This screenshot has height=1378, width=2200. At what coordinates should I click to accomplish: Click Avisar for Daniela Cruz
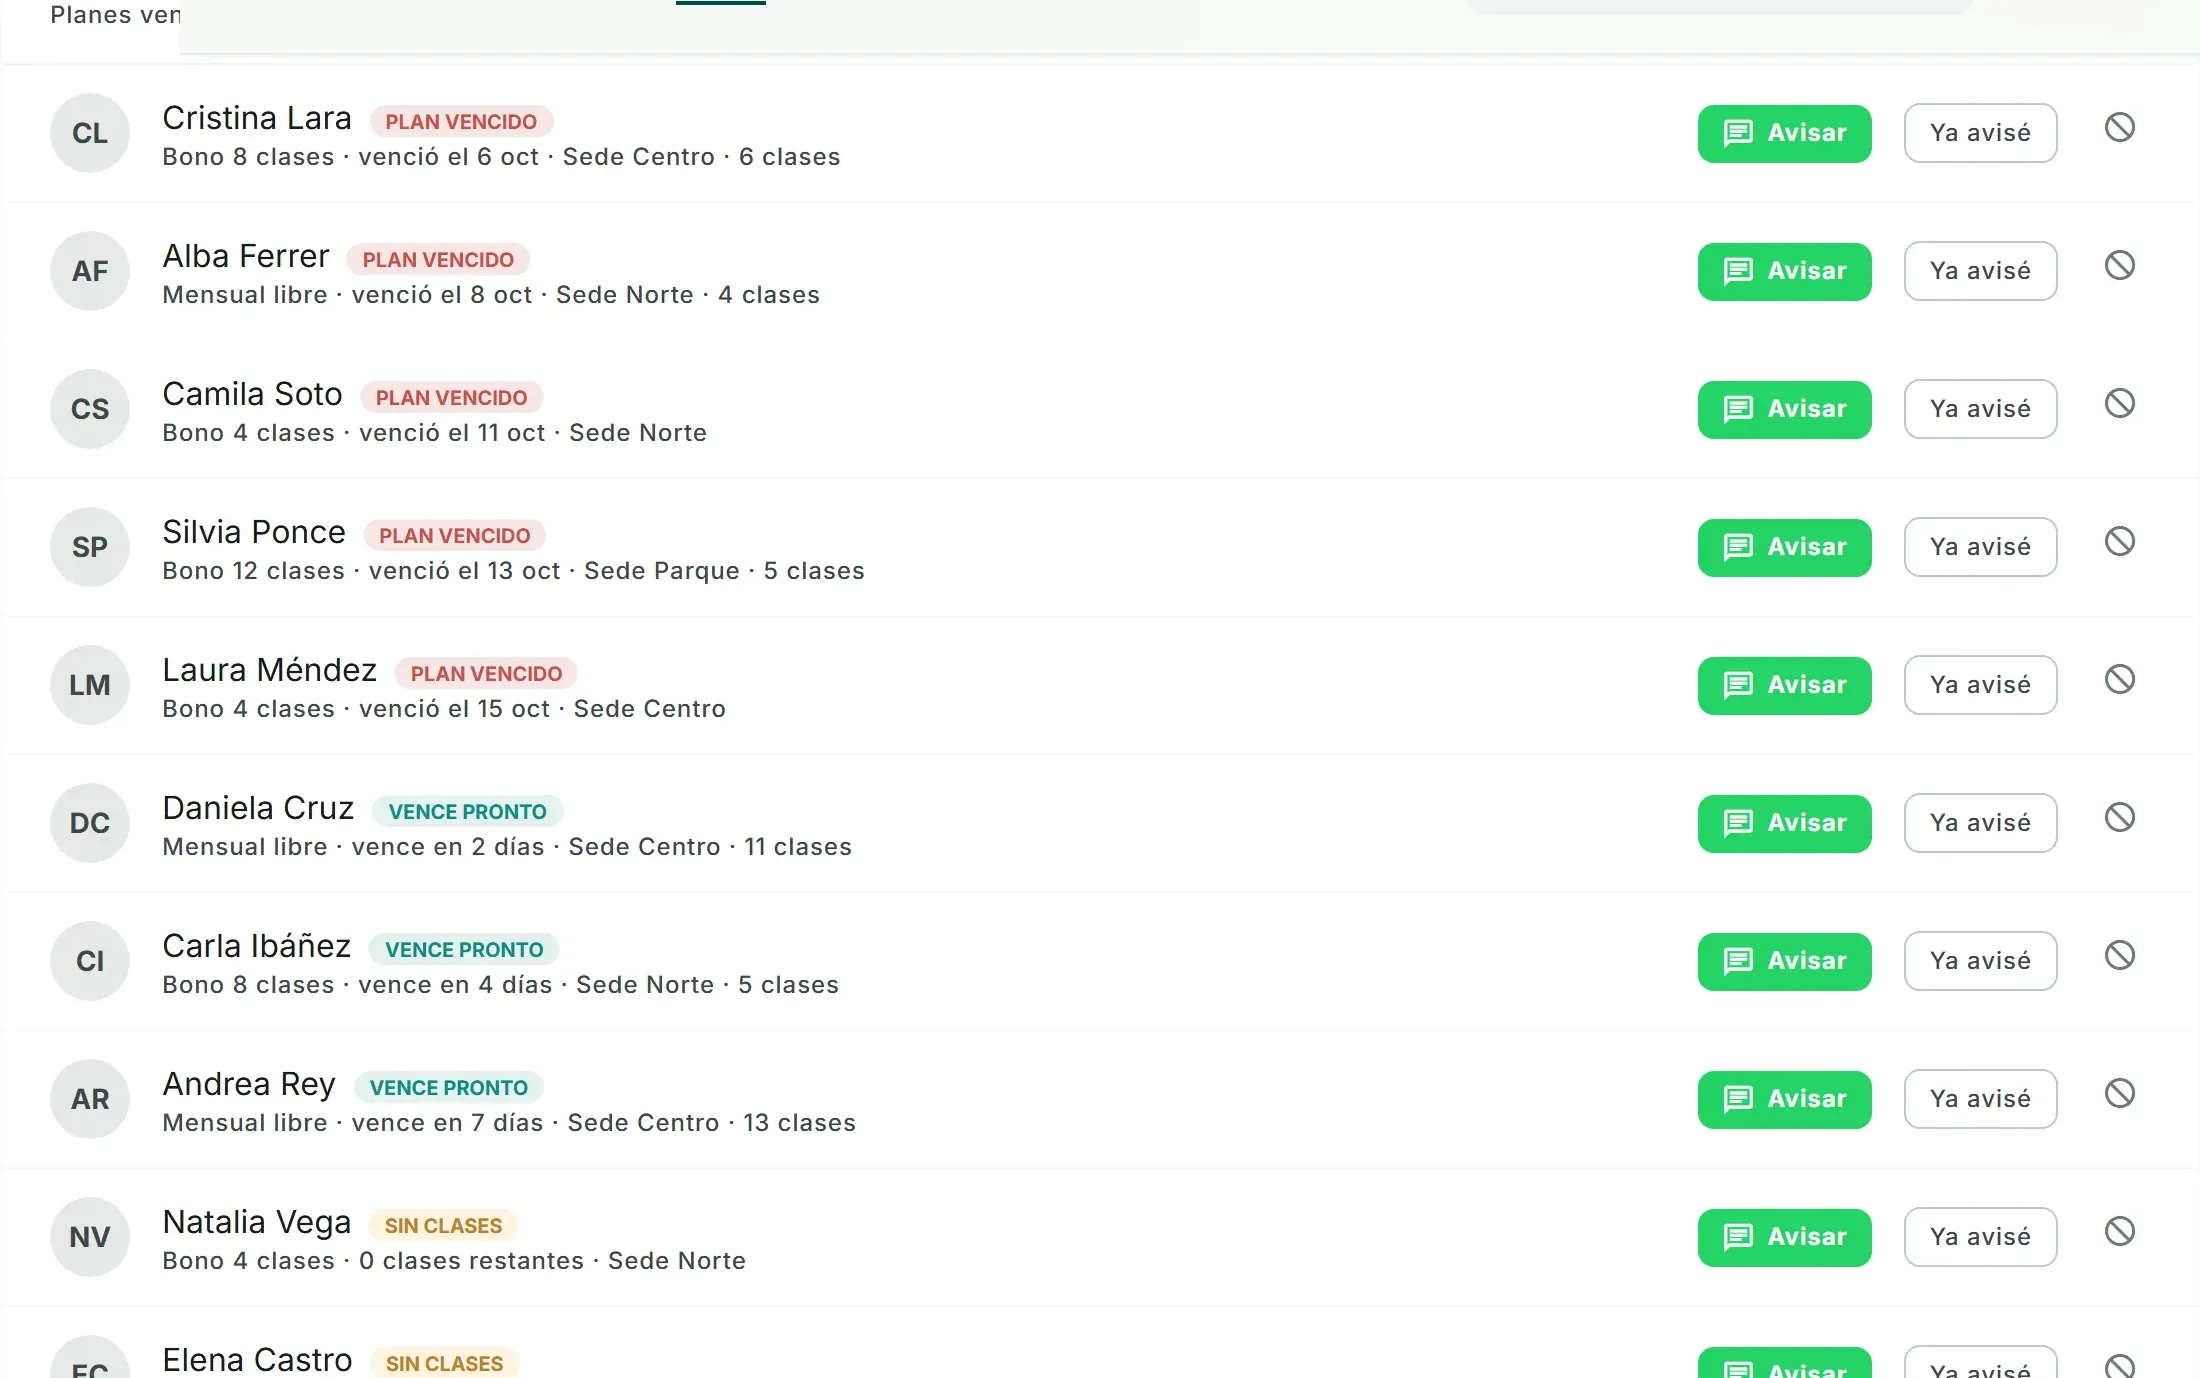click(1784, 823)
